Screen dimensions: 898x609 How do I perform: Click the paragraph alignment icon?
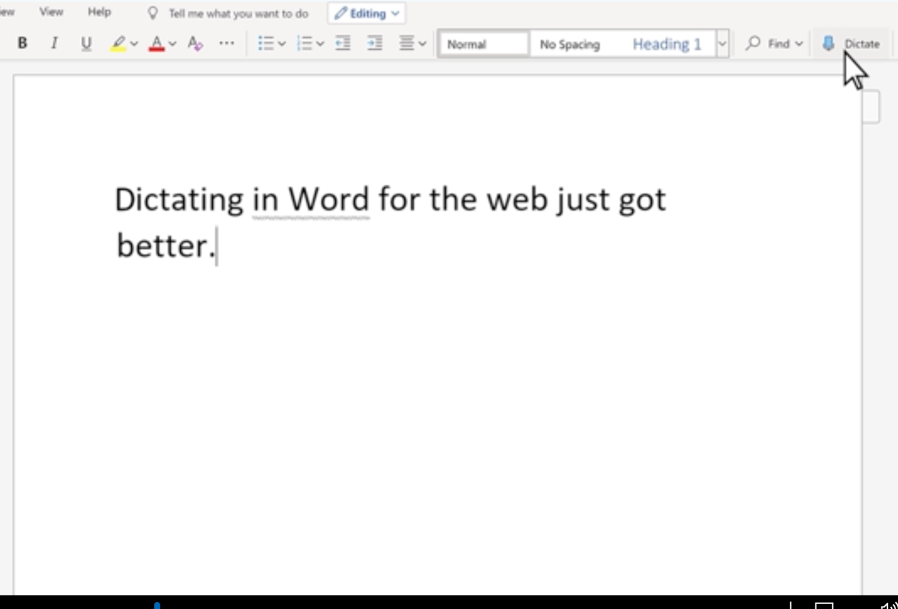(x=407, y=44)
